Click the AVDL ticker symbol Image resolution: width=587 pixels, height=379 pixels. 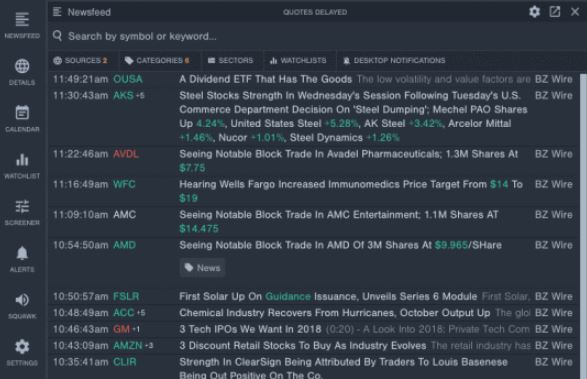pyautogui.click(x=126, y=154)
